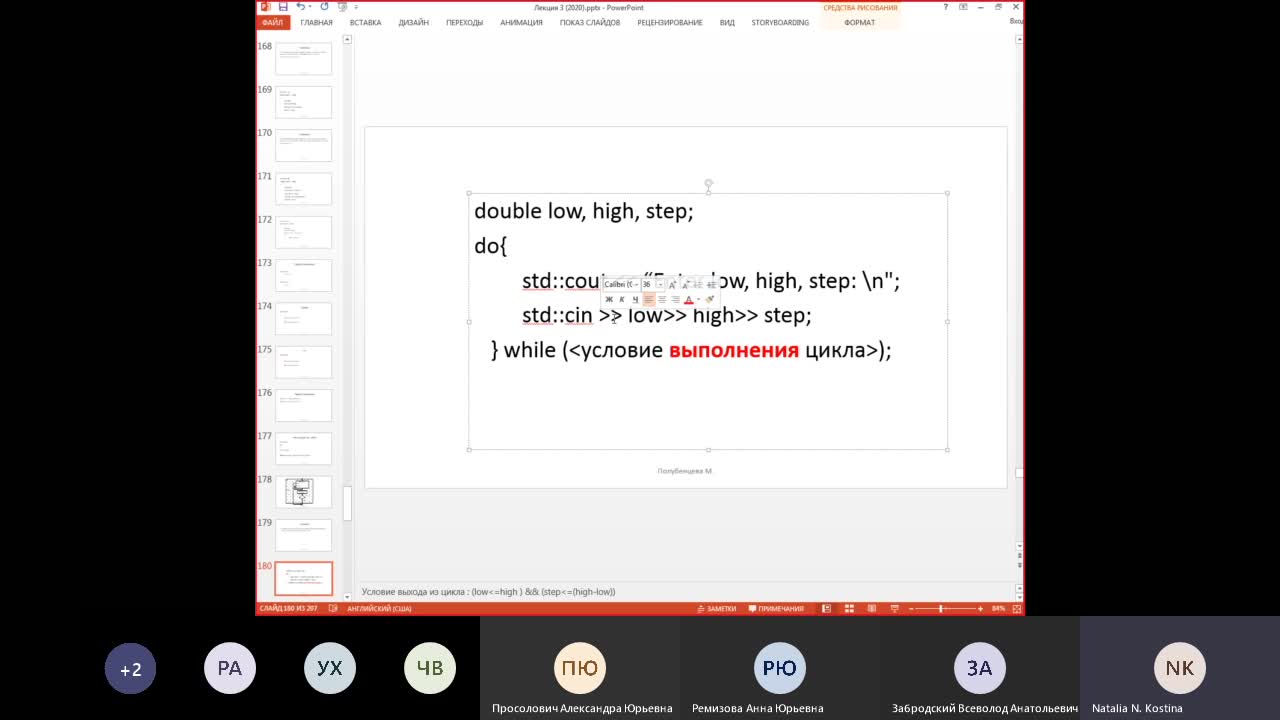The width and height of the screenshot is (1280, 720).
Task: Switch to АНИМАЦИЯ ribbon tab
Action: [521, 22]
